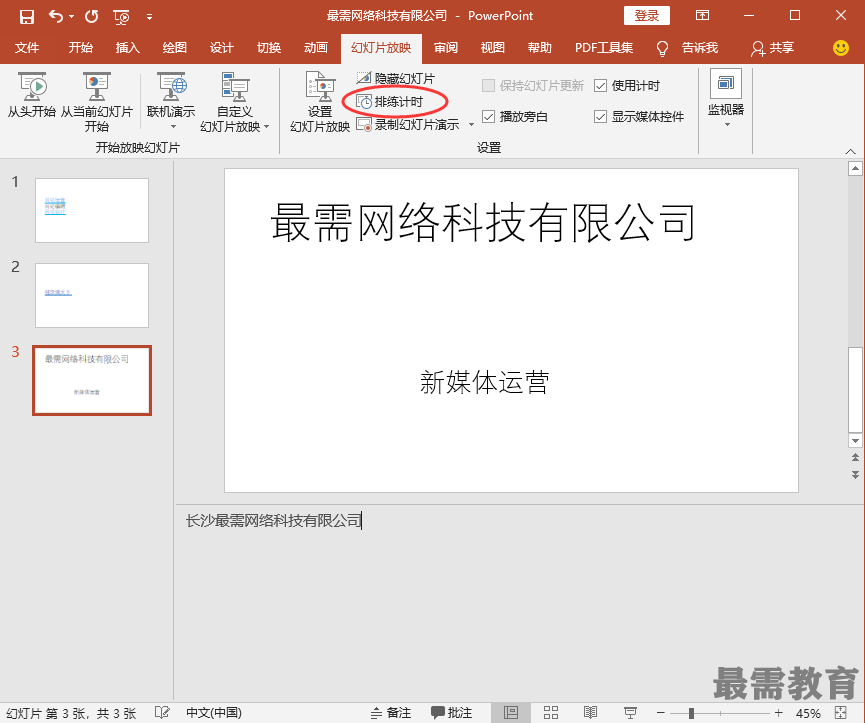Zoom in with plus button

tap(778, 713)
